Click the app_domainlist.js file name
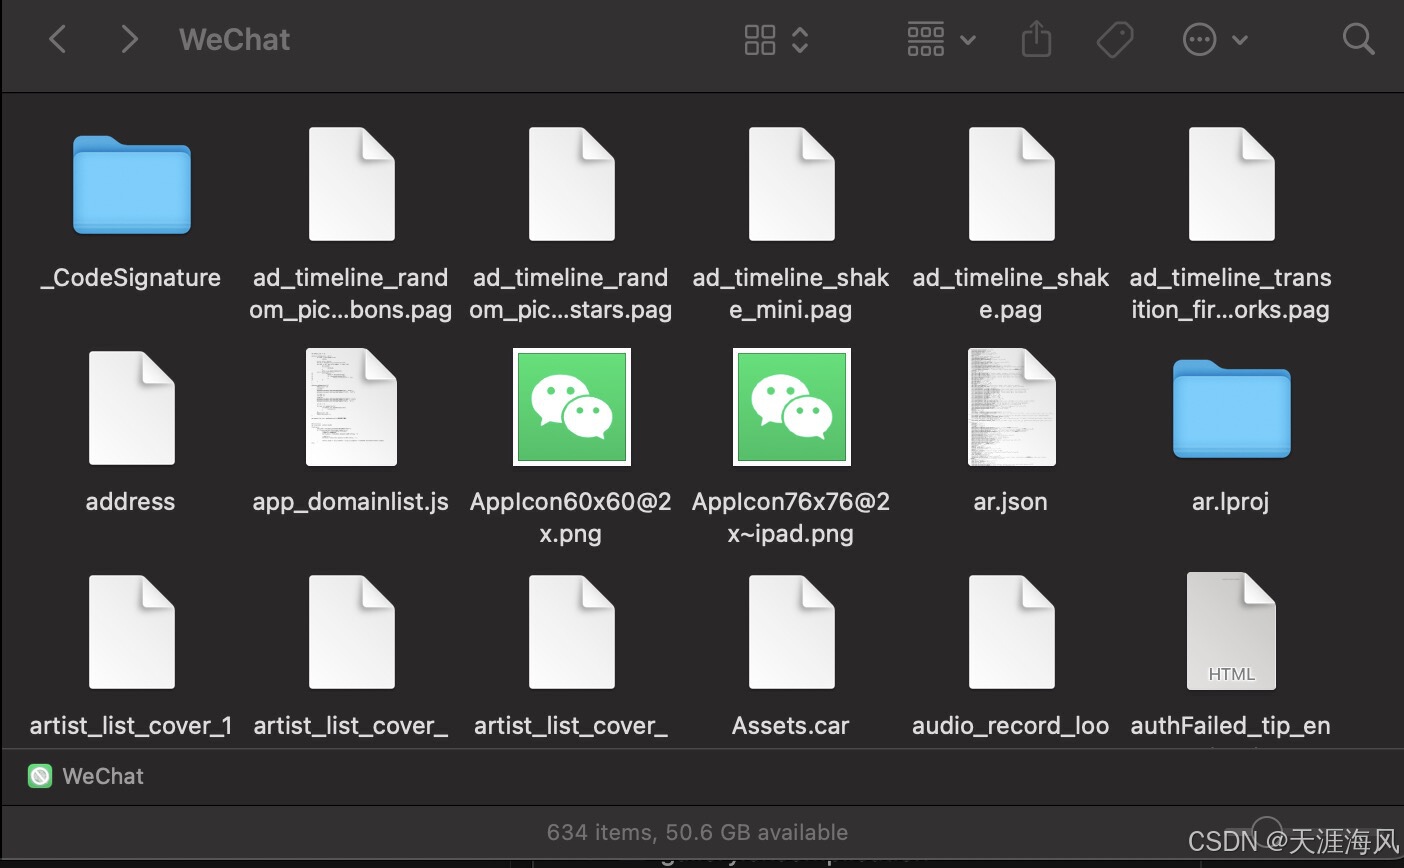Viewport: 1404px width, 868px height. (x=351, y=502)
